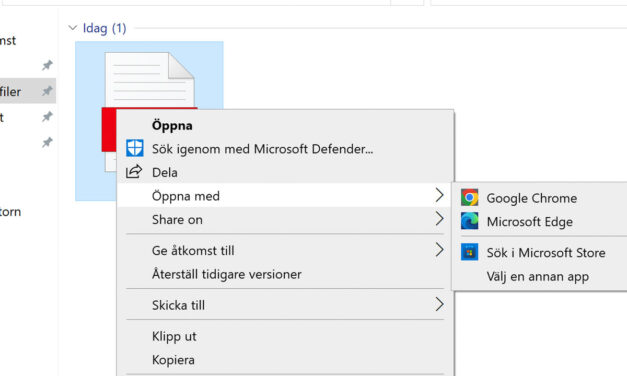Select the 'Öppna med' menu entry
Screen dimensions: 627x376
[x=285, y=195]
